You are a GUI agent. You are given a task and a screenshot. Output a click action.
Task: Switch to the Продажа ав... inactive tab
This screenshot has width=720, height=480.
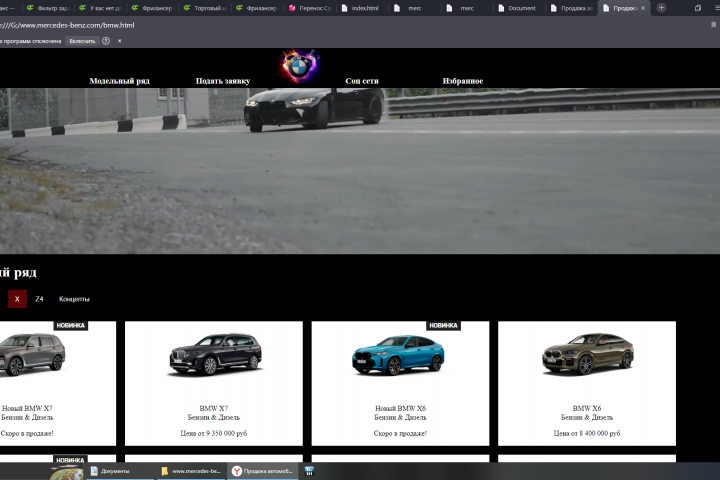pyautogui.click(x=572, y=8)
